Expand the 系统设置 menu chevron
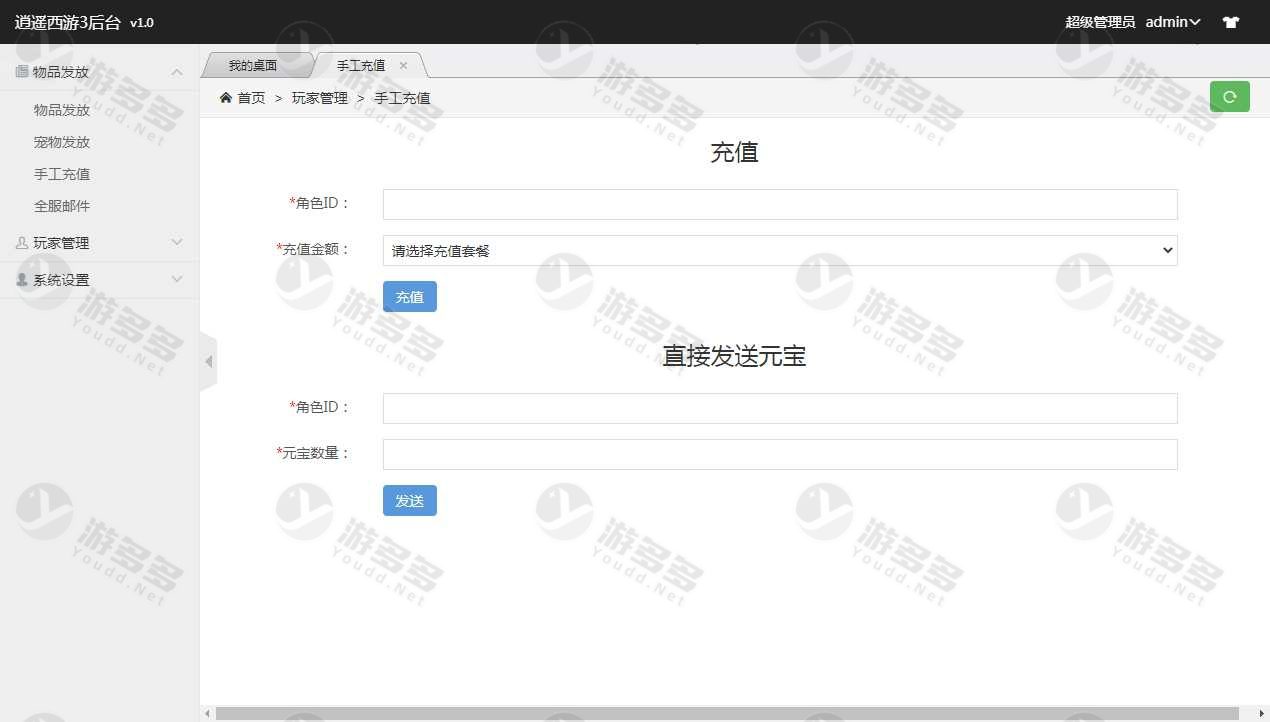Image resolution: width=1270 pixels, height=722 pixels. point(177,280)
